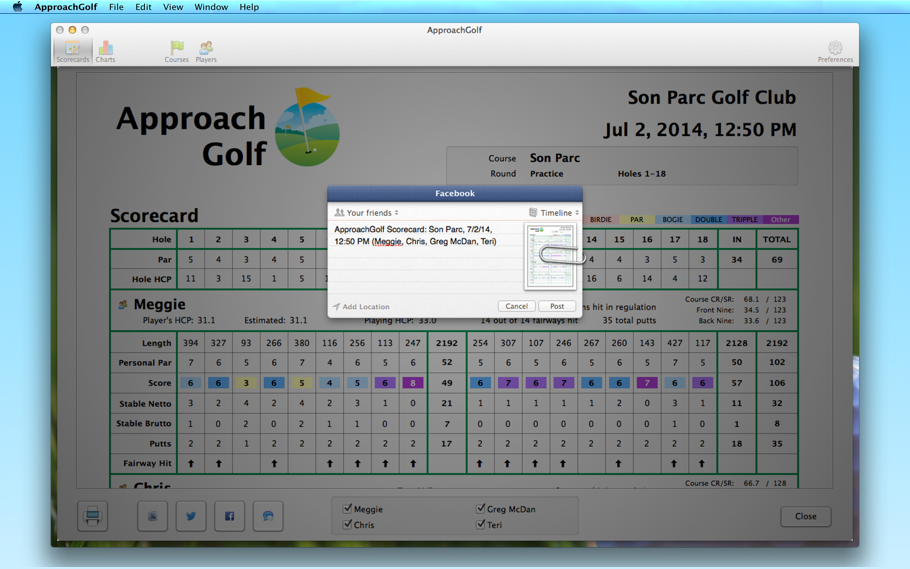Open the ApproachGolf application menu
Screen dimensions: 910x569
(x=66, y=7)
